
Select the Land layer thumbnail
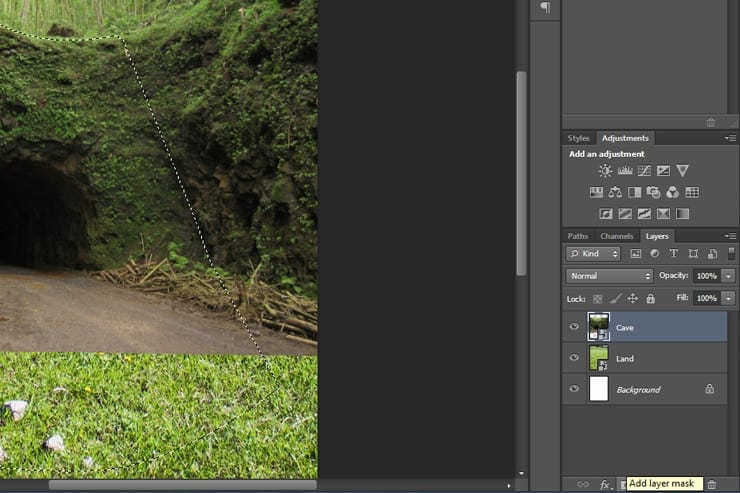point(598,358)
